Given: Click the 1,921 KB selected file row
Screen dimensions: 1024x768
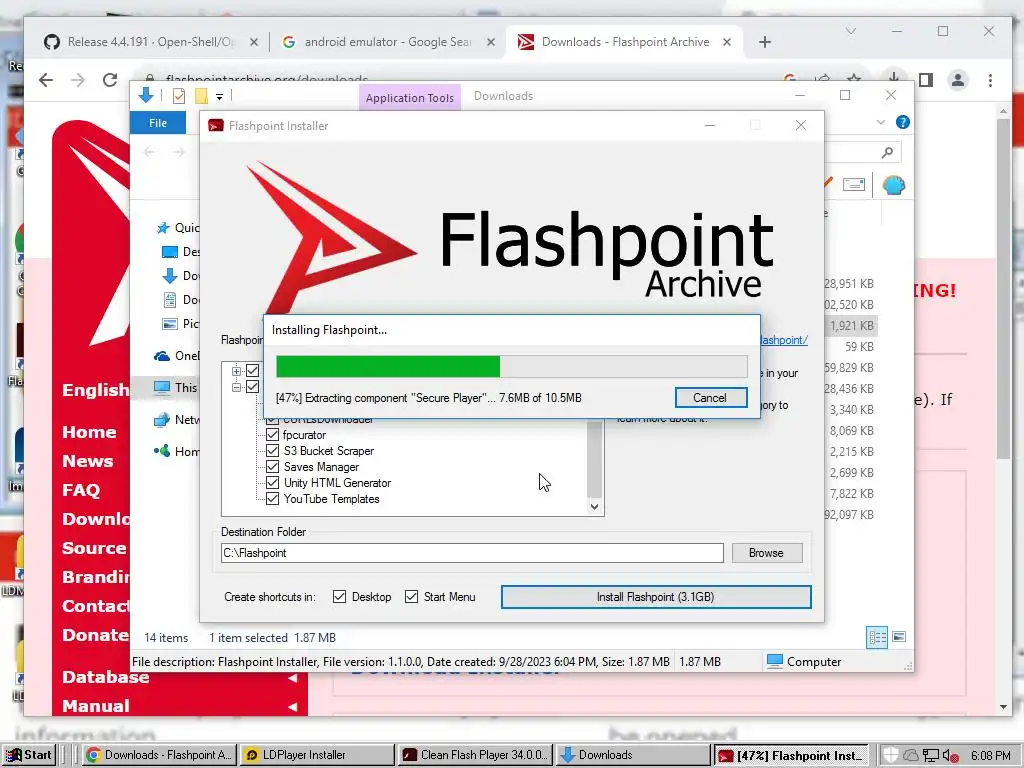Looking at the screenshot, I should pos(850,325).
